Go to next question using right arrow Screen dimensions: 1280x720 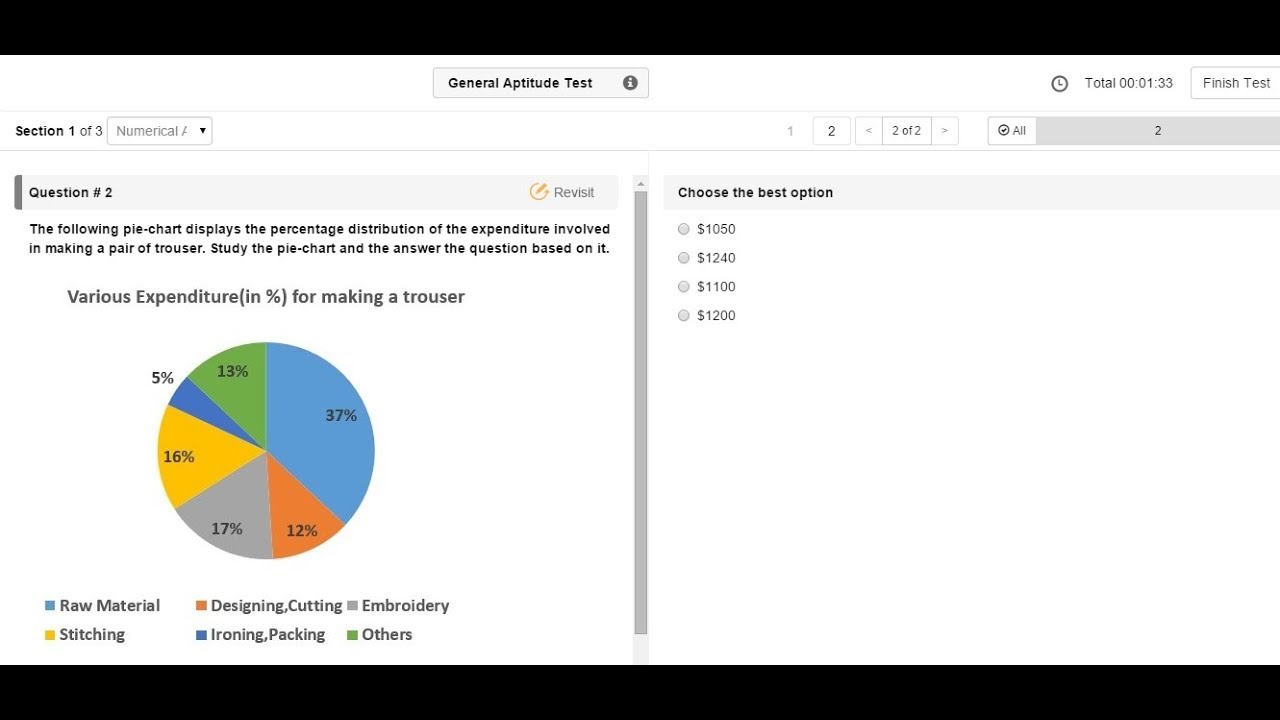pyautogui.click(x=945, y=131)
